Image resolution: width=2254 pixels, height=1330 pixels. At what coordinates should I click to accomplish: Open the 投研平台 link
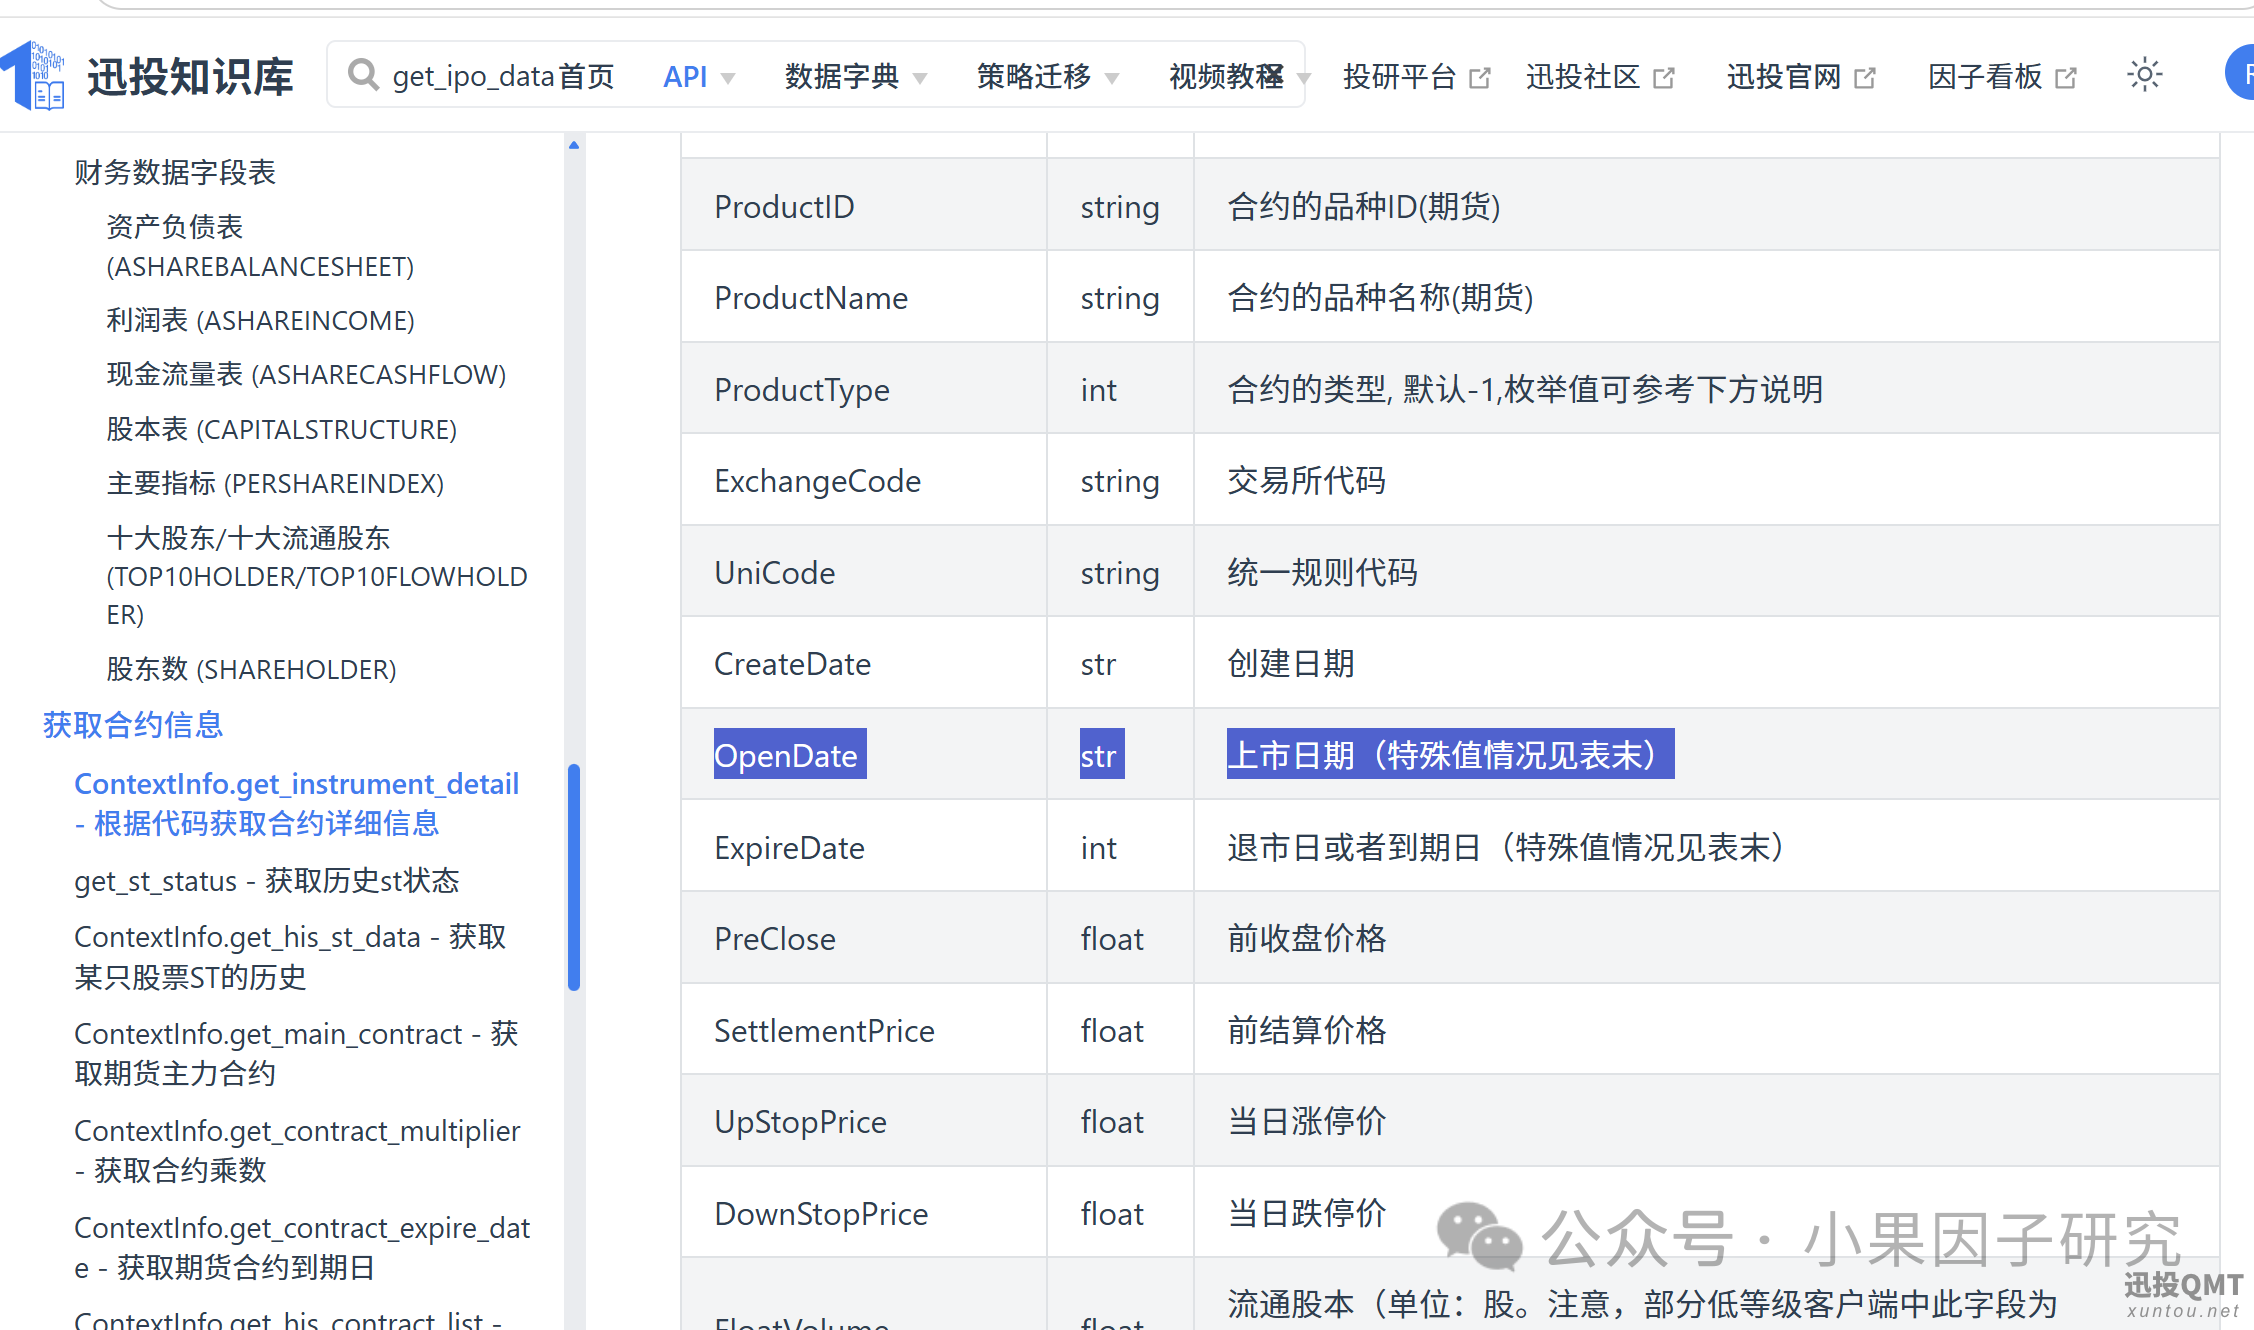[x=1400, y=76]
